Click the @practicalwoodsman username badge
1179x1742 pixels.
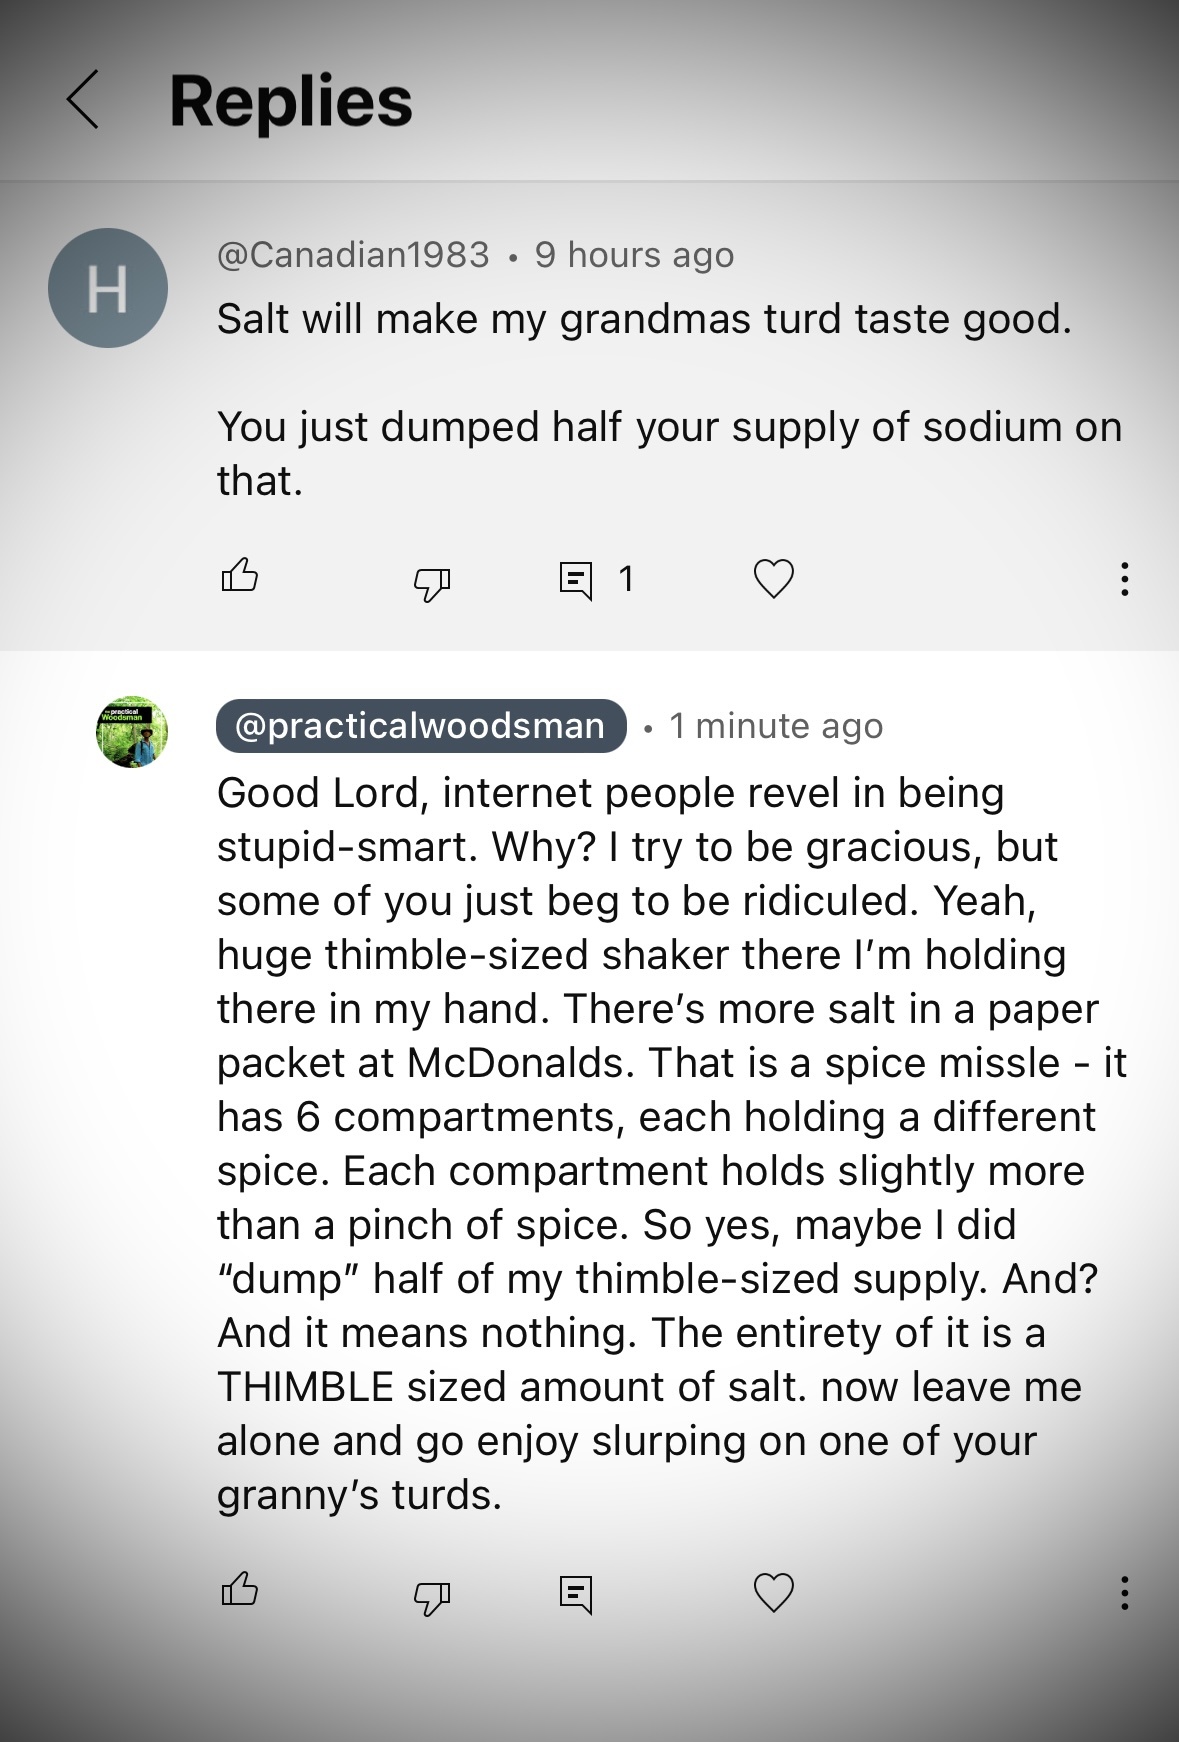click(x=421, y=725)
